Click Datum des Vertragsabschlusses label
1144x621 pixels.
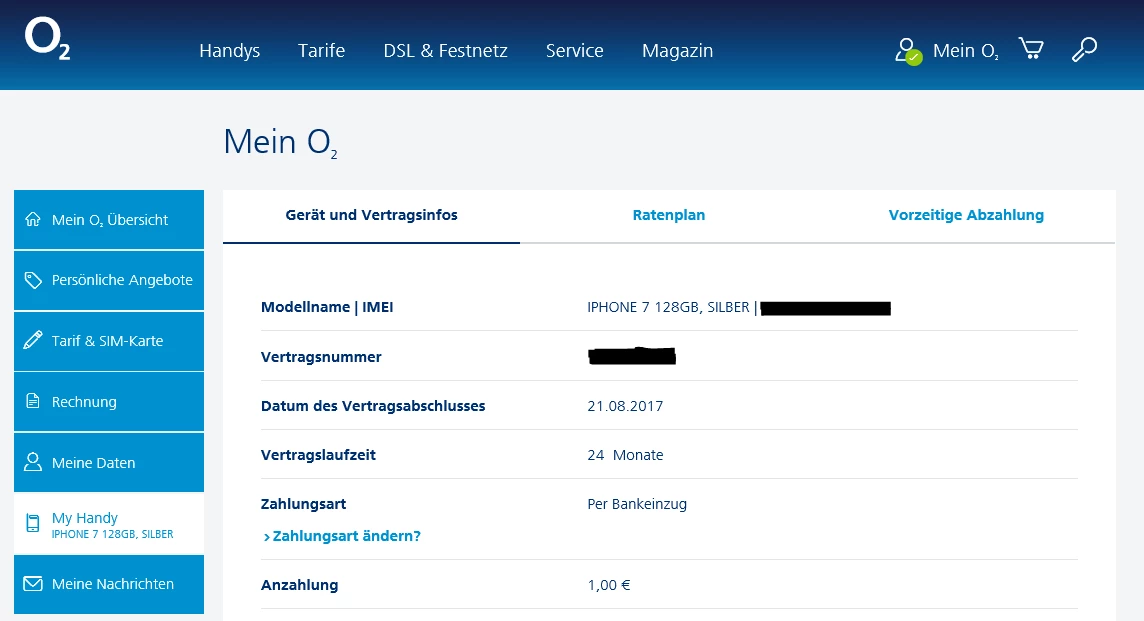click(373, 406)
